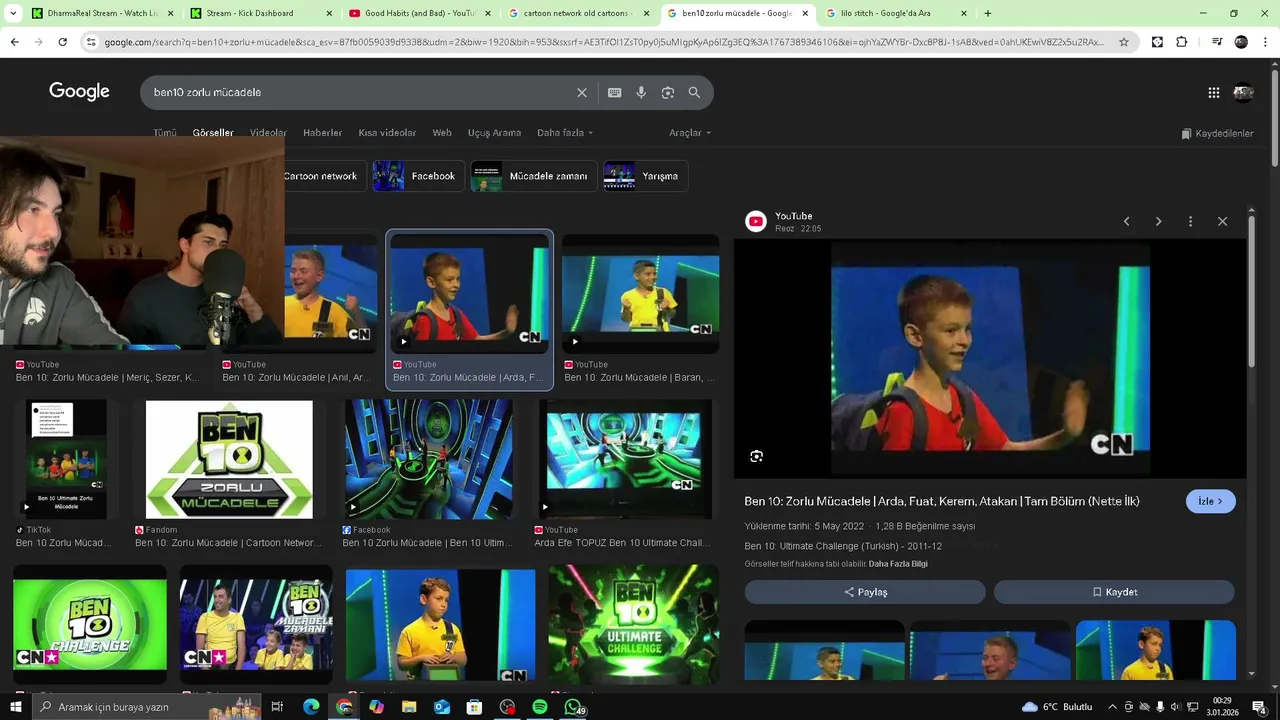Click the 'Kaydet' save button
1280x720 pixels.
coord(1114,592)
